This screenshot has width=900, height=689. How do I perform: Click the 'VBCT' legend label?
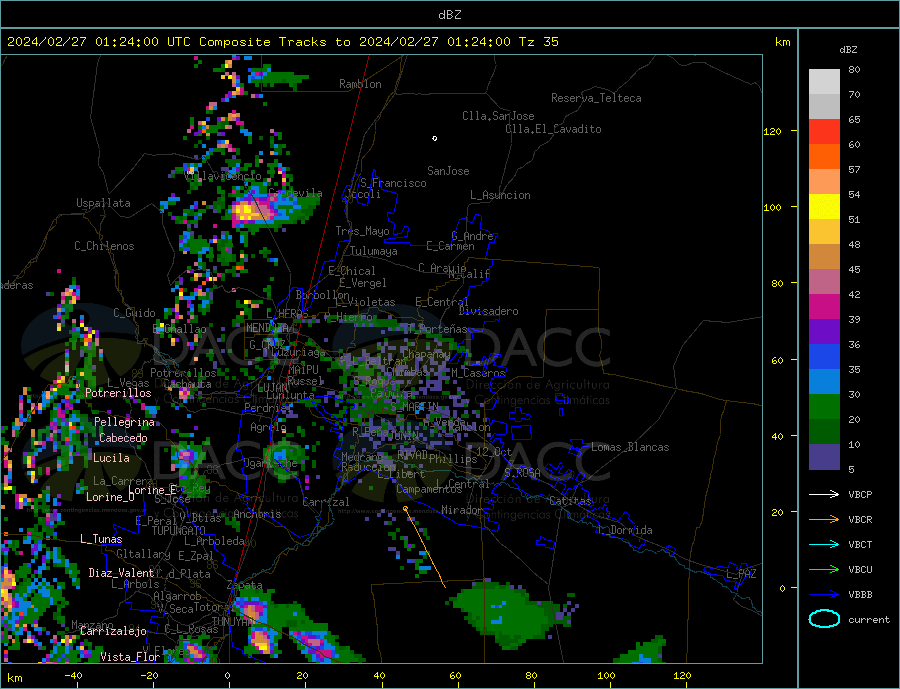860,544
